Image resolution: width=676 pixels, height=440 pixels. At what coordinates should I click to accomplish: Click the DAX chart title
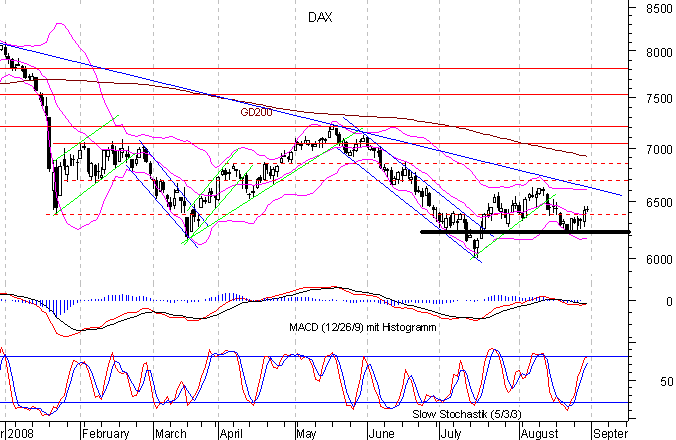pos(320,18)
